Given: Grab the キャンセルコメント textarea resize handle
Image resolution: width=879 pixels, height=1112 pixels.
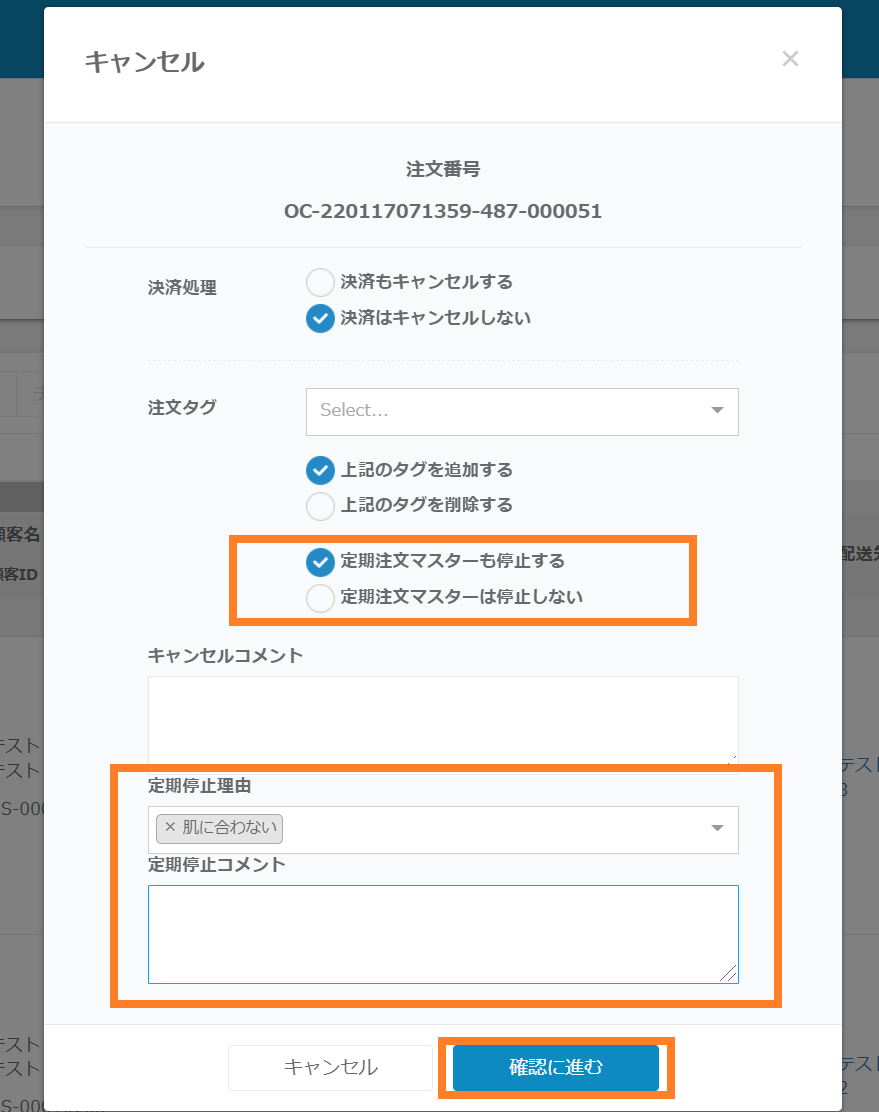Looking at the screenshot, I should pyautogui.click(x=732, y=760).
